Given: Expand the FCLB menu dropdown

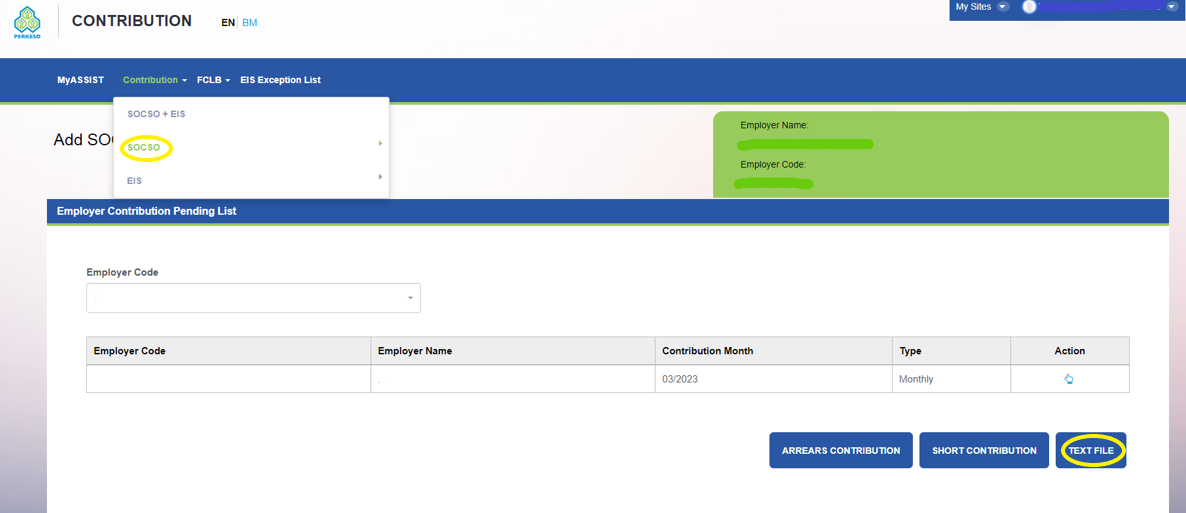Looking at the screenshot, I should click(213, 79).
